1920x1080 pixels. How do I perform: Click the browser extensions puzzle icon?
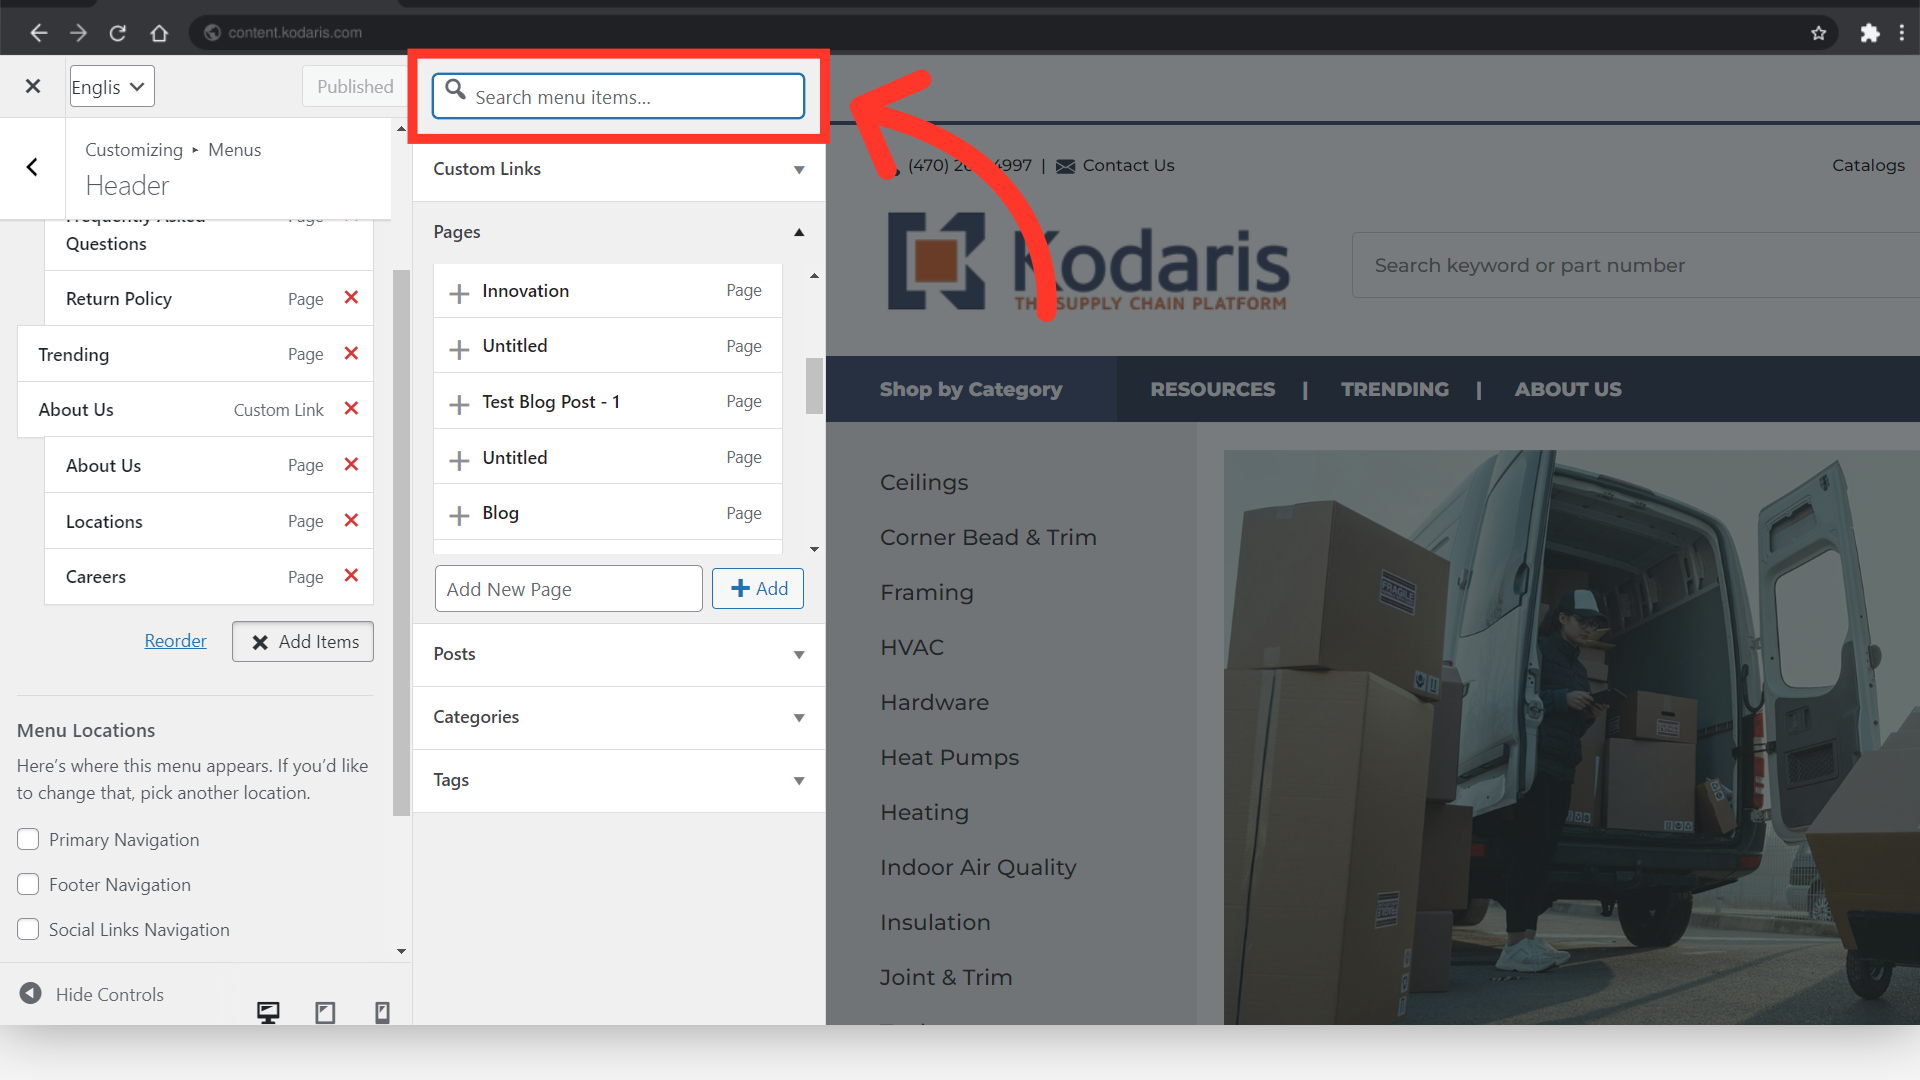1869,33
